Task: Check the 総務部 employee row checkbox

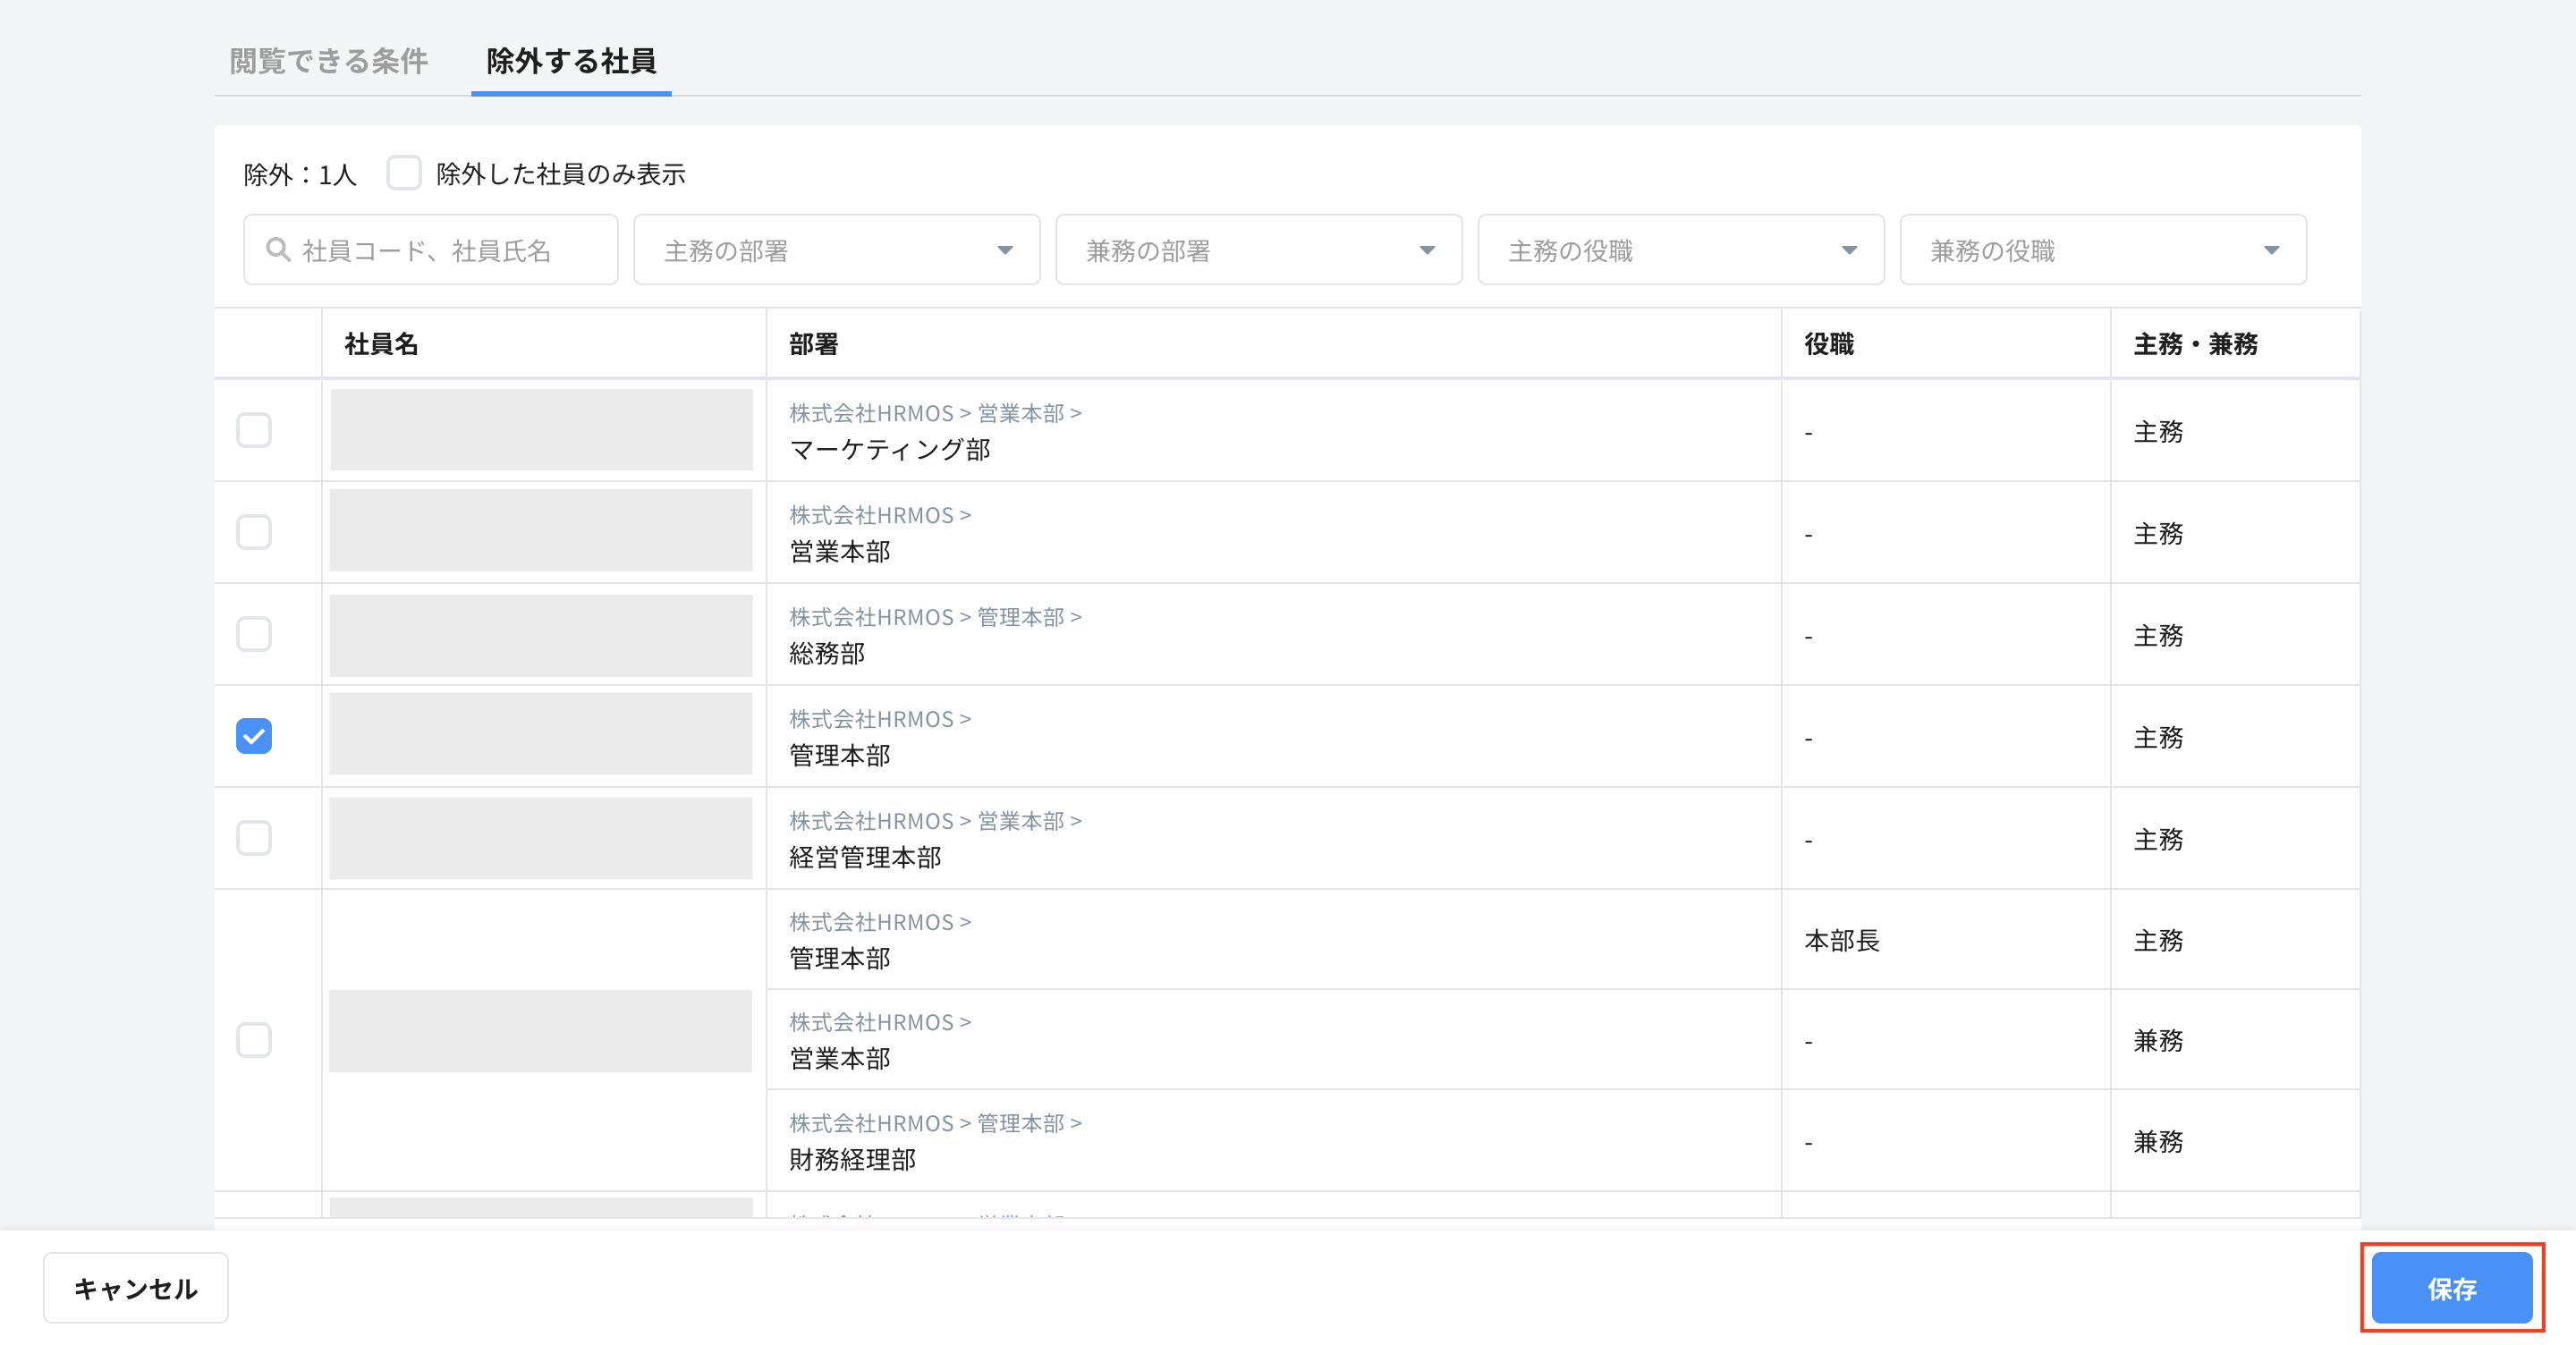Action: coord(254,634)
